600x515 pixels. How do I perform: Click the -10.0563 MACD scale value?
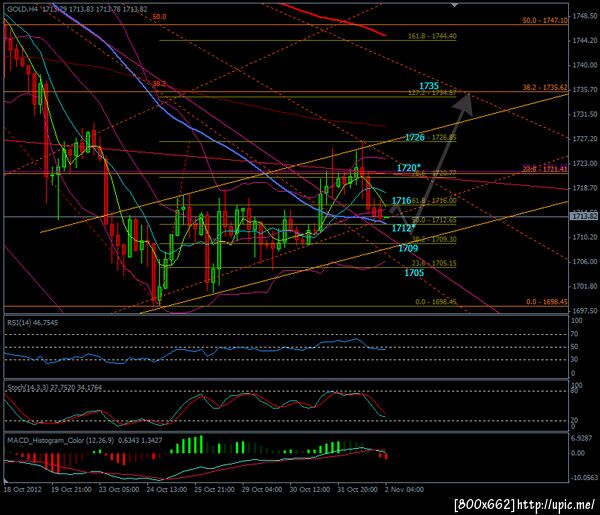click(584, 478)
